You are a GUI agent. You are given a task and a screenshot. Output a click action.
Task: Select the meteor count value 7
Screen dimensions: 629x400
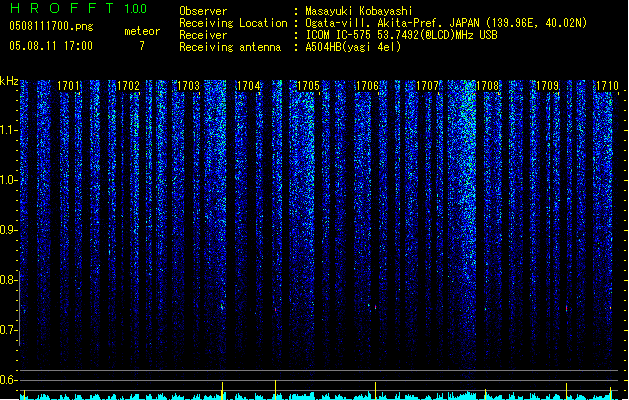click(x=142, y=46)
